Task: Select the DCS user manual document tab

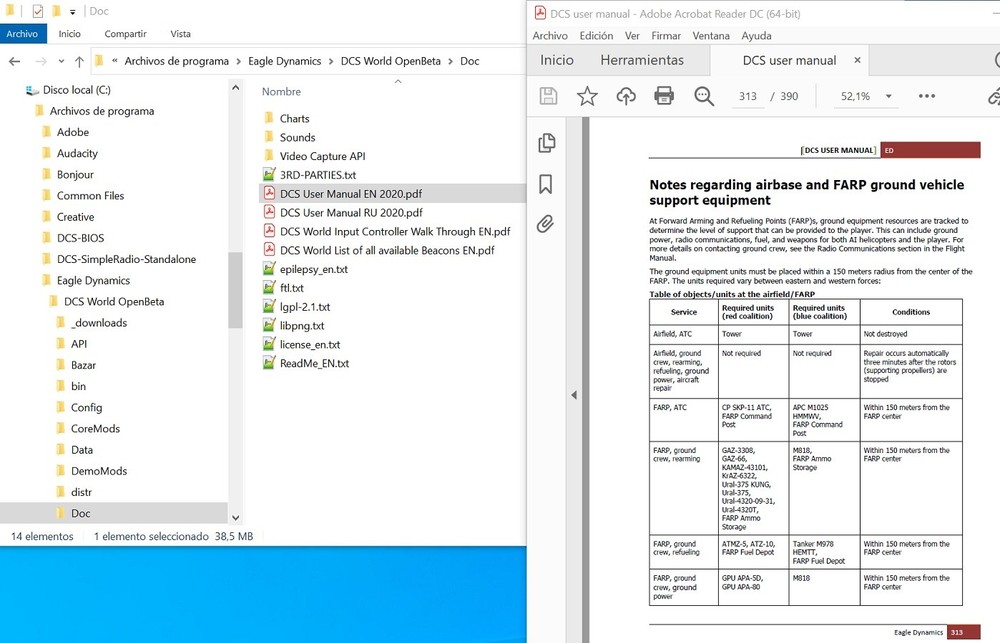Action: point(789,61)
